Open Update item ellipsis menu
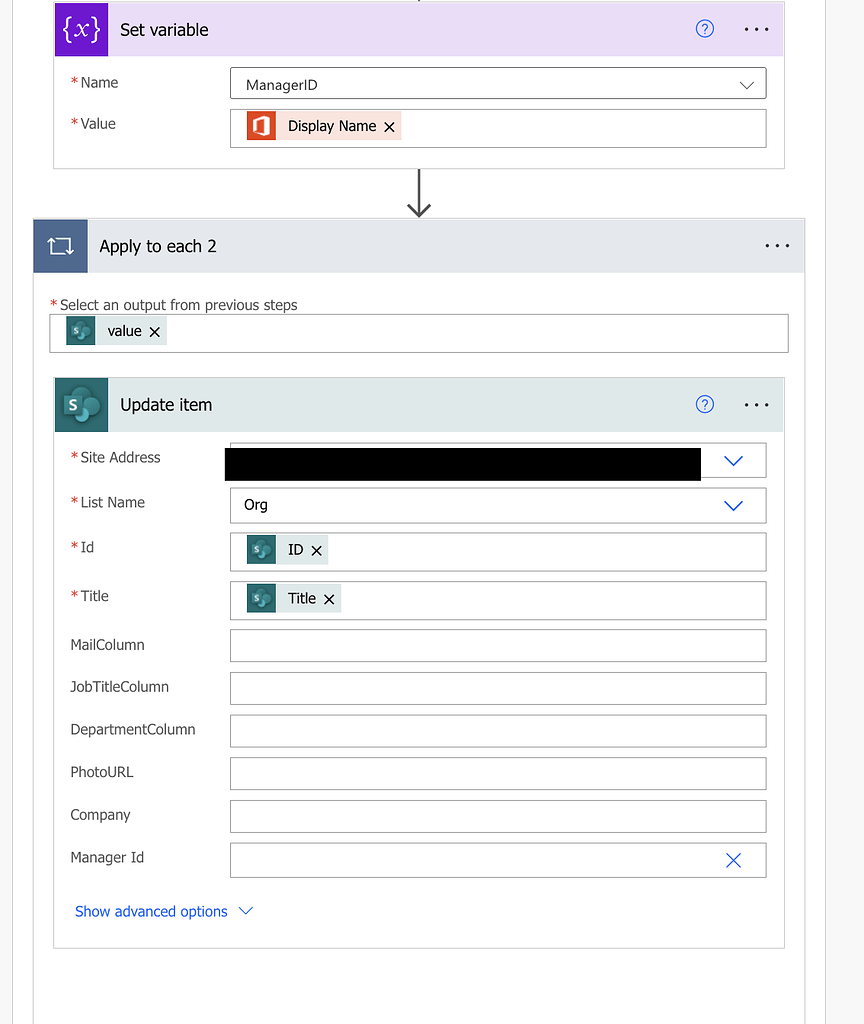864x1024 pixels. pyautogui.click(x=757, y=405)
